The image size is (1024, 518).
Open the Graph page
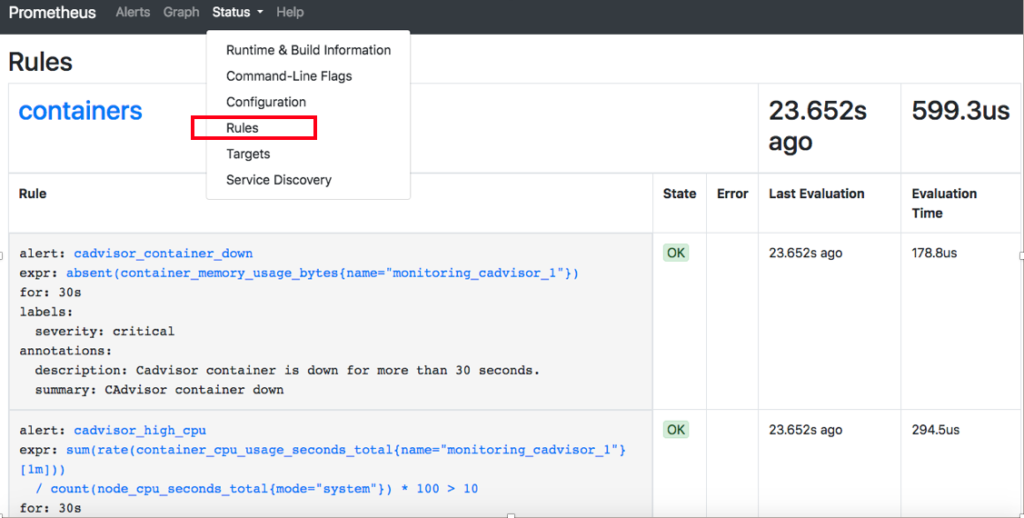coord(181,12)
